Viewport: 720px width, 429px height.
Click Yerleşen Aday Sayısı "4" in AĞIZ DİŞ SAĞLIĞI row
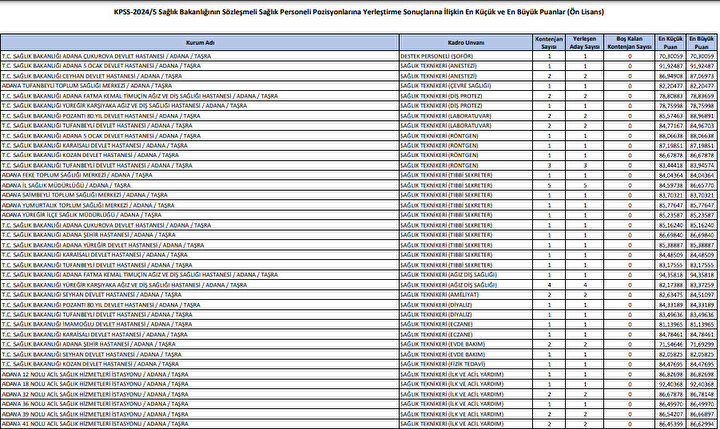pos(585,285)
